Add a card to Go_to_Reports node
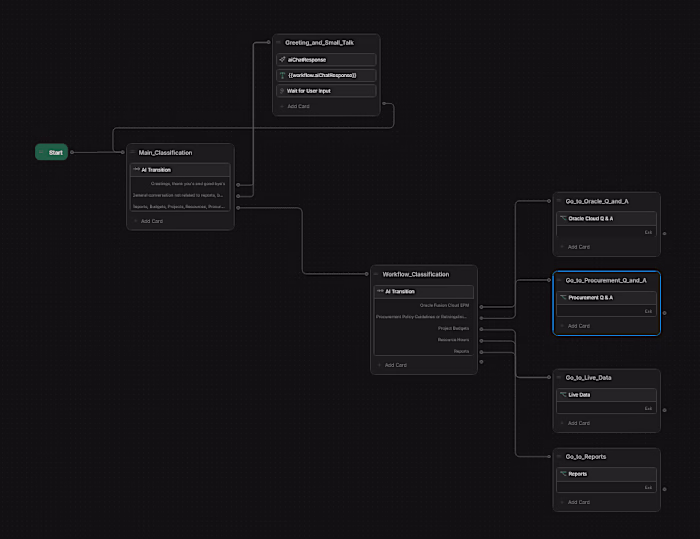Screen dimensions: 700x539 (575, 502)
